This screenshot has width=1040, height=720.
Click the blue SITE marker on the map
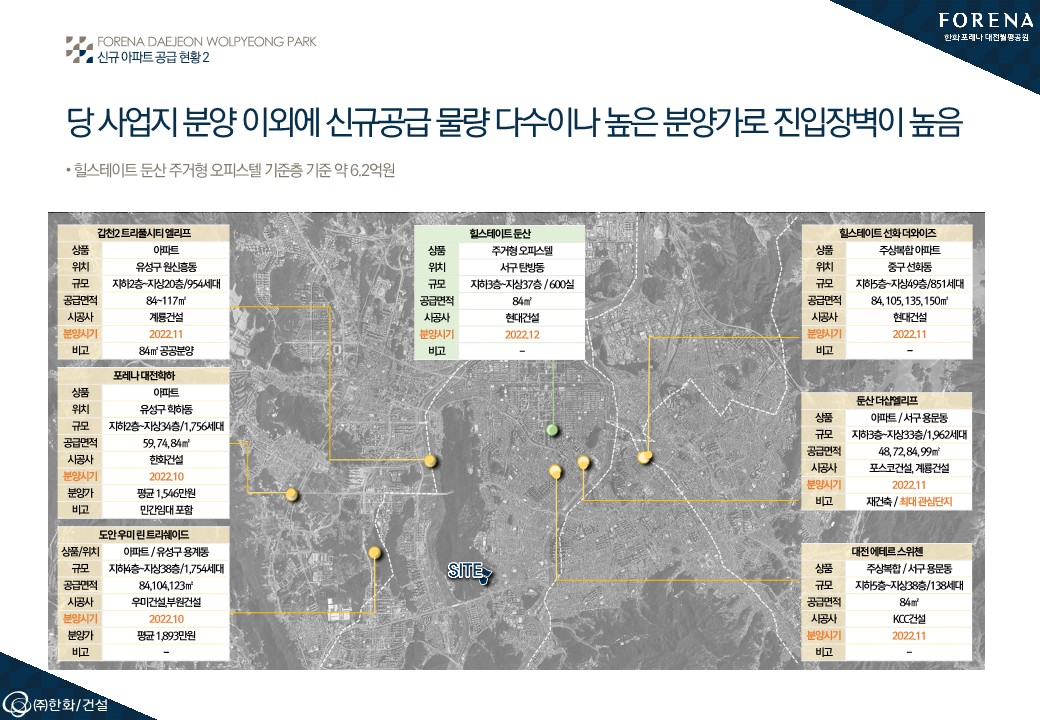click(470, 571)
